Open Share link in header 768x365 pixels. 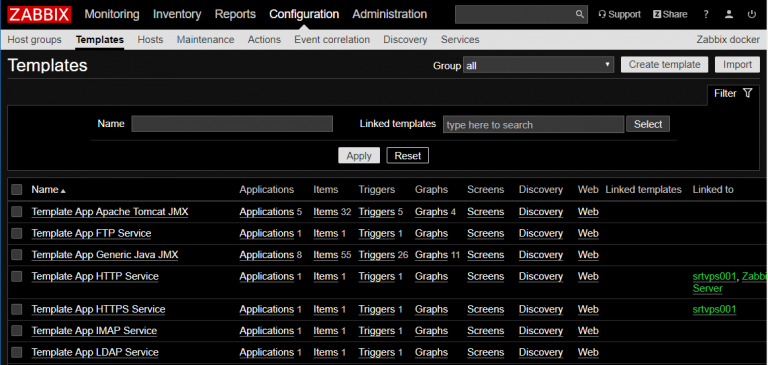[x=670, y=15]
